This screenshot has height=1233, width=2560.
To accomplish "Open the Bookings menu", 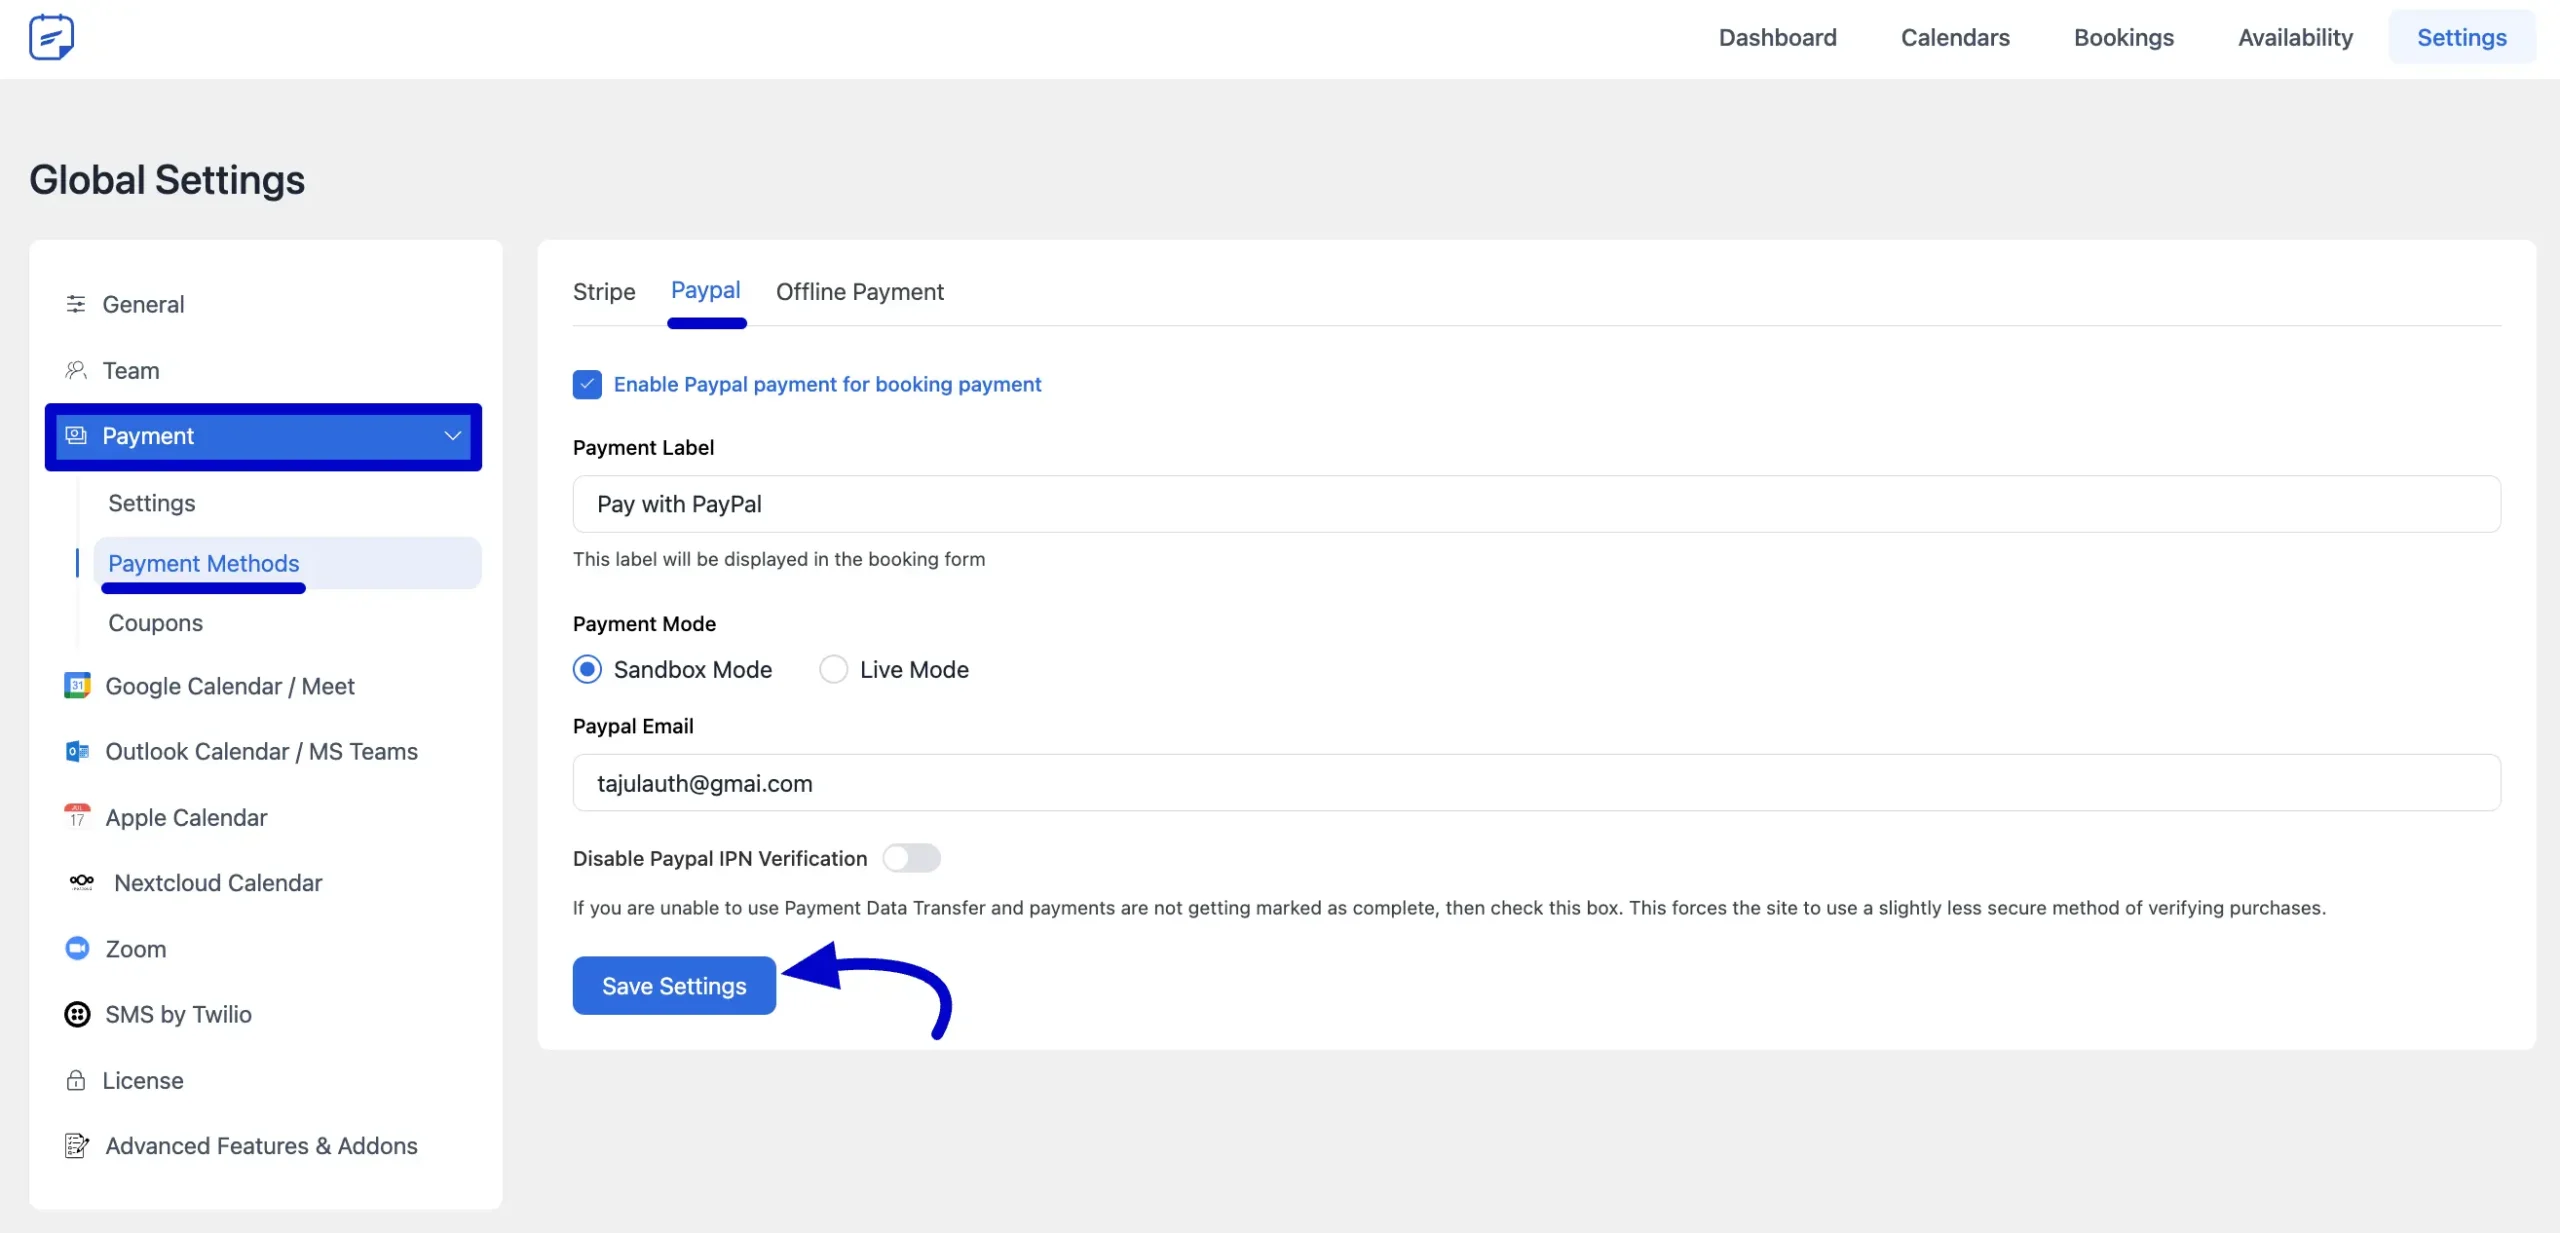I will 2123,37.
